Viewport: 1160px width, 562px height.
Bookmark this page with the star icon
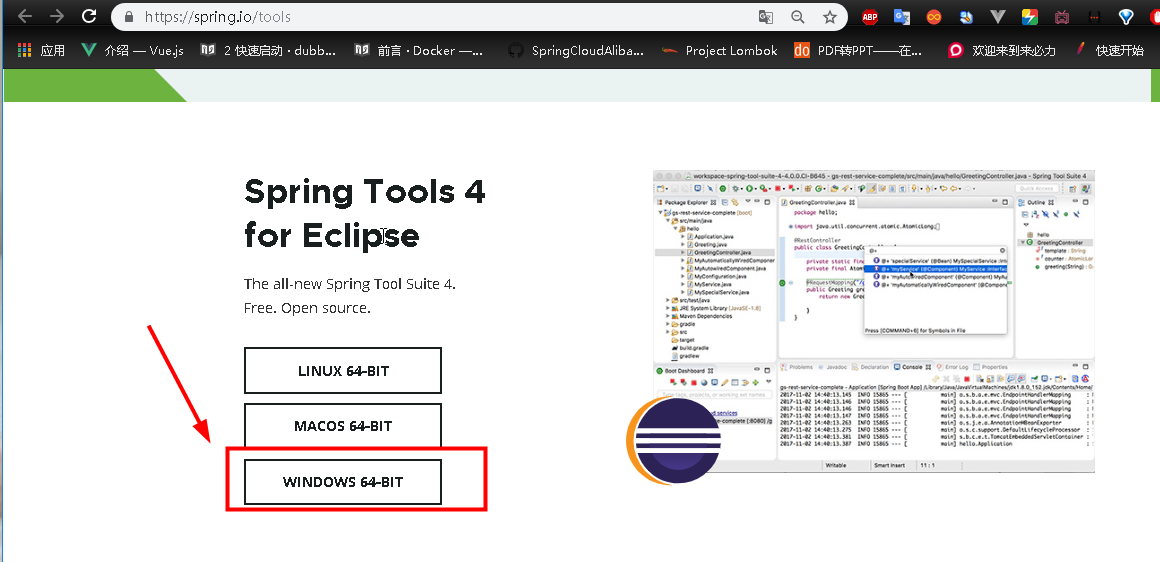[830, 17]
